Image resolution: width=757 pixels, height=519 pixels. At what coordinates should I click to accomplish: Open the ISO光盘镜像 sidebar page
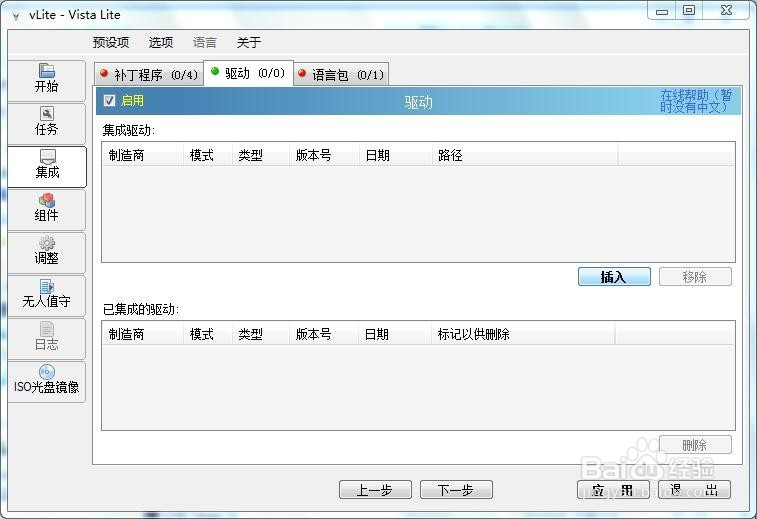pos(46,381)
